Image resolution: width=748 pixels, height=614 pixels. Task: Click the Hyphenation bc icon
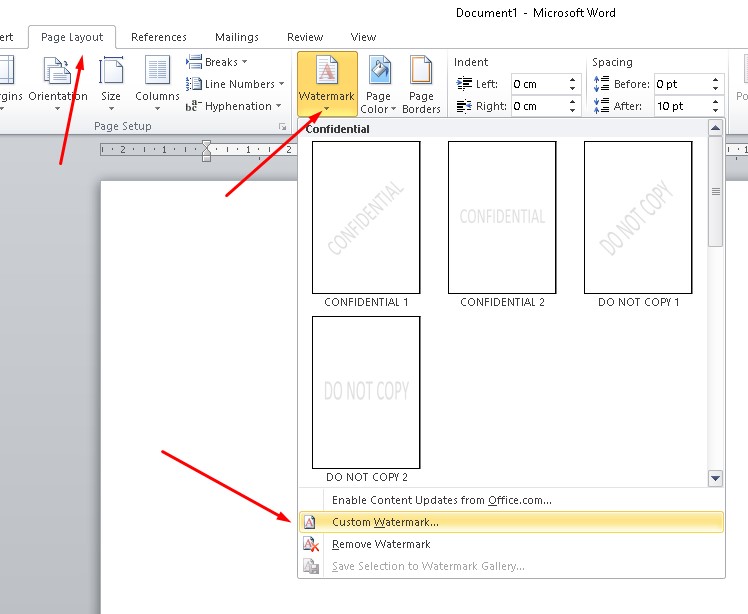[194, 106]
